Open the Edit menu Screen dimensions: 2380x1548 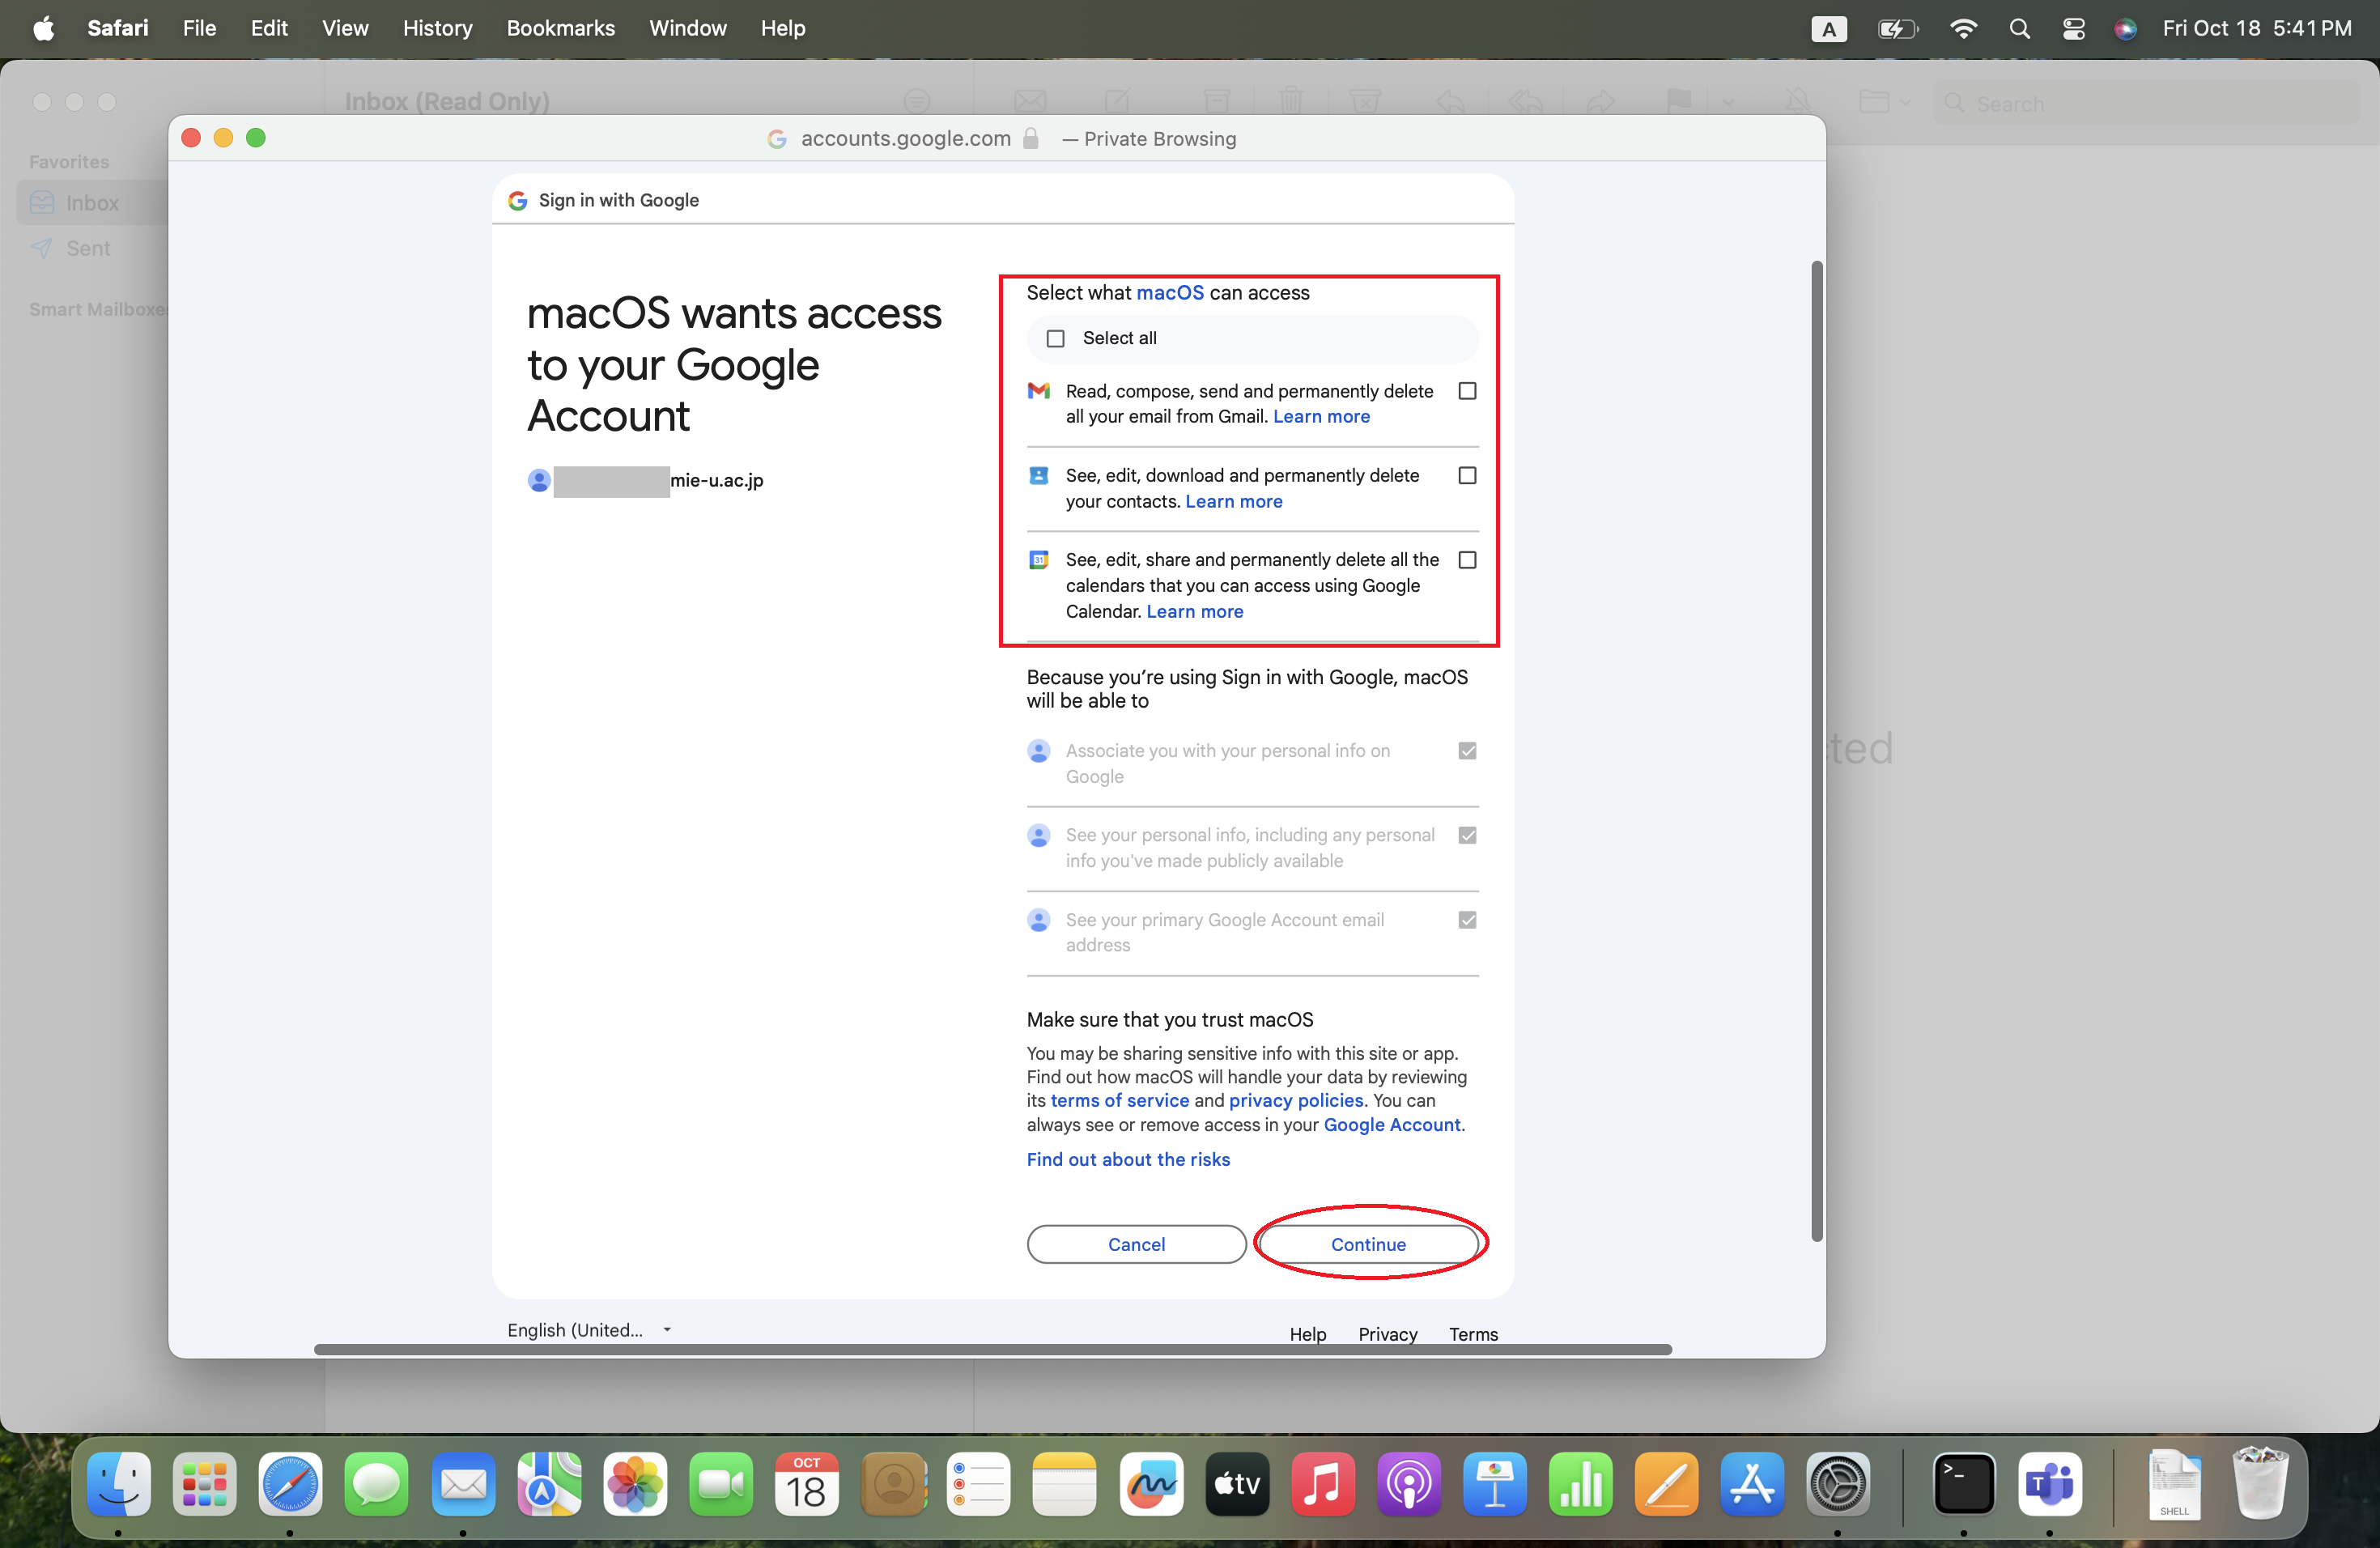[x=269, y=28]
